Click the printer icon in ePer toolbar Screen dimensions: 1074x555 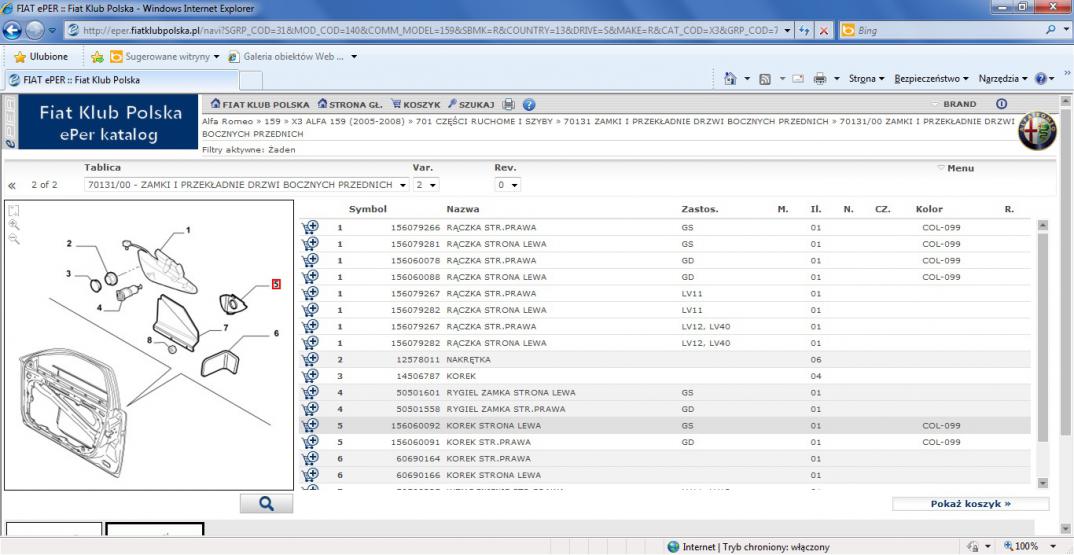click(x=508, y=105)
